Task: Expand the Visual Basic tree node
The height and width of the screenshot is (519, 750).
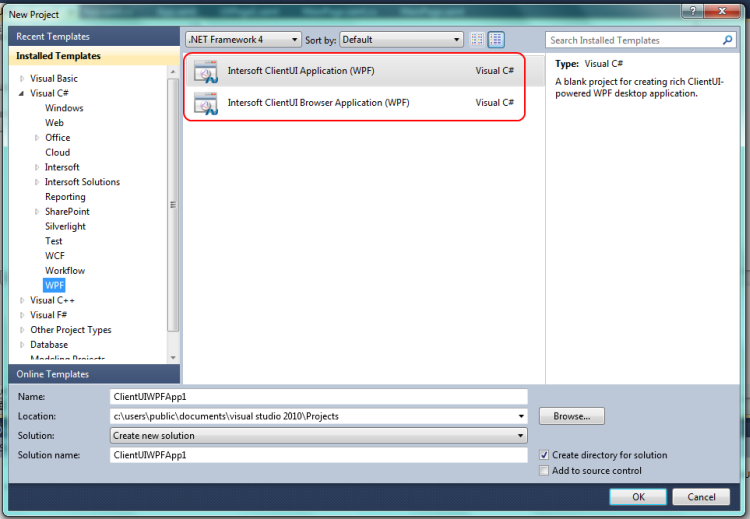Action: point(22,78)
